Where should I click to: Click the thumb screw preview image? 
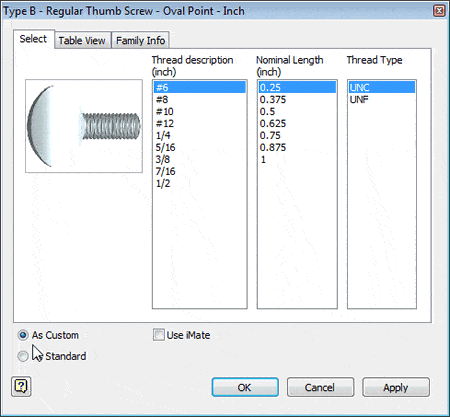[x=84, y=126]
